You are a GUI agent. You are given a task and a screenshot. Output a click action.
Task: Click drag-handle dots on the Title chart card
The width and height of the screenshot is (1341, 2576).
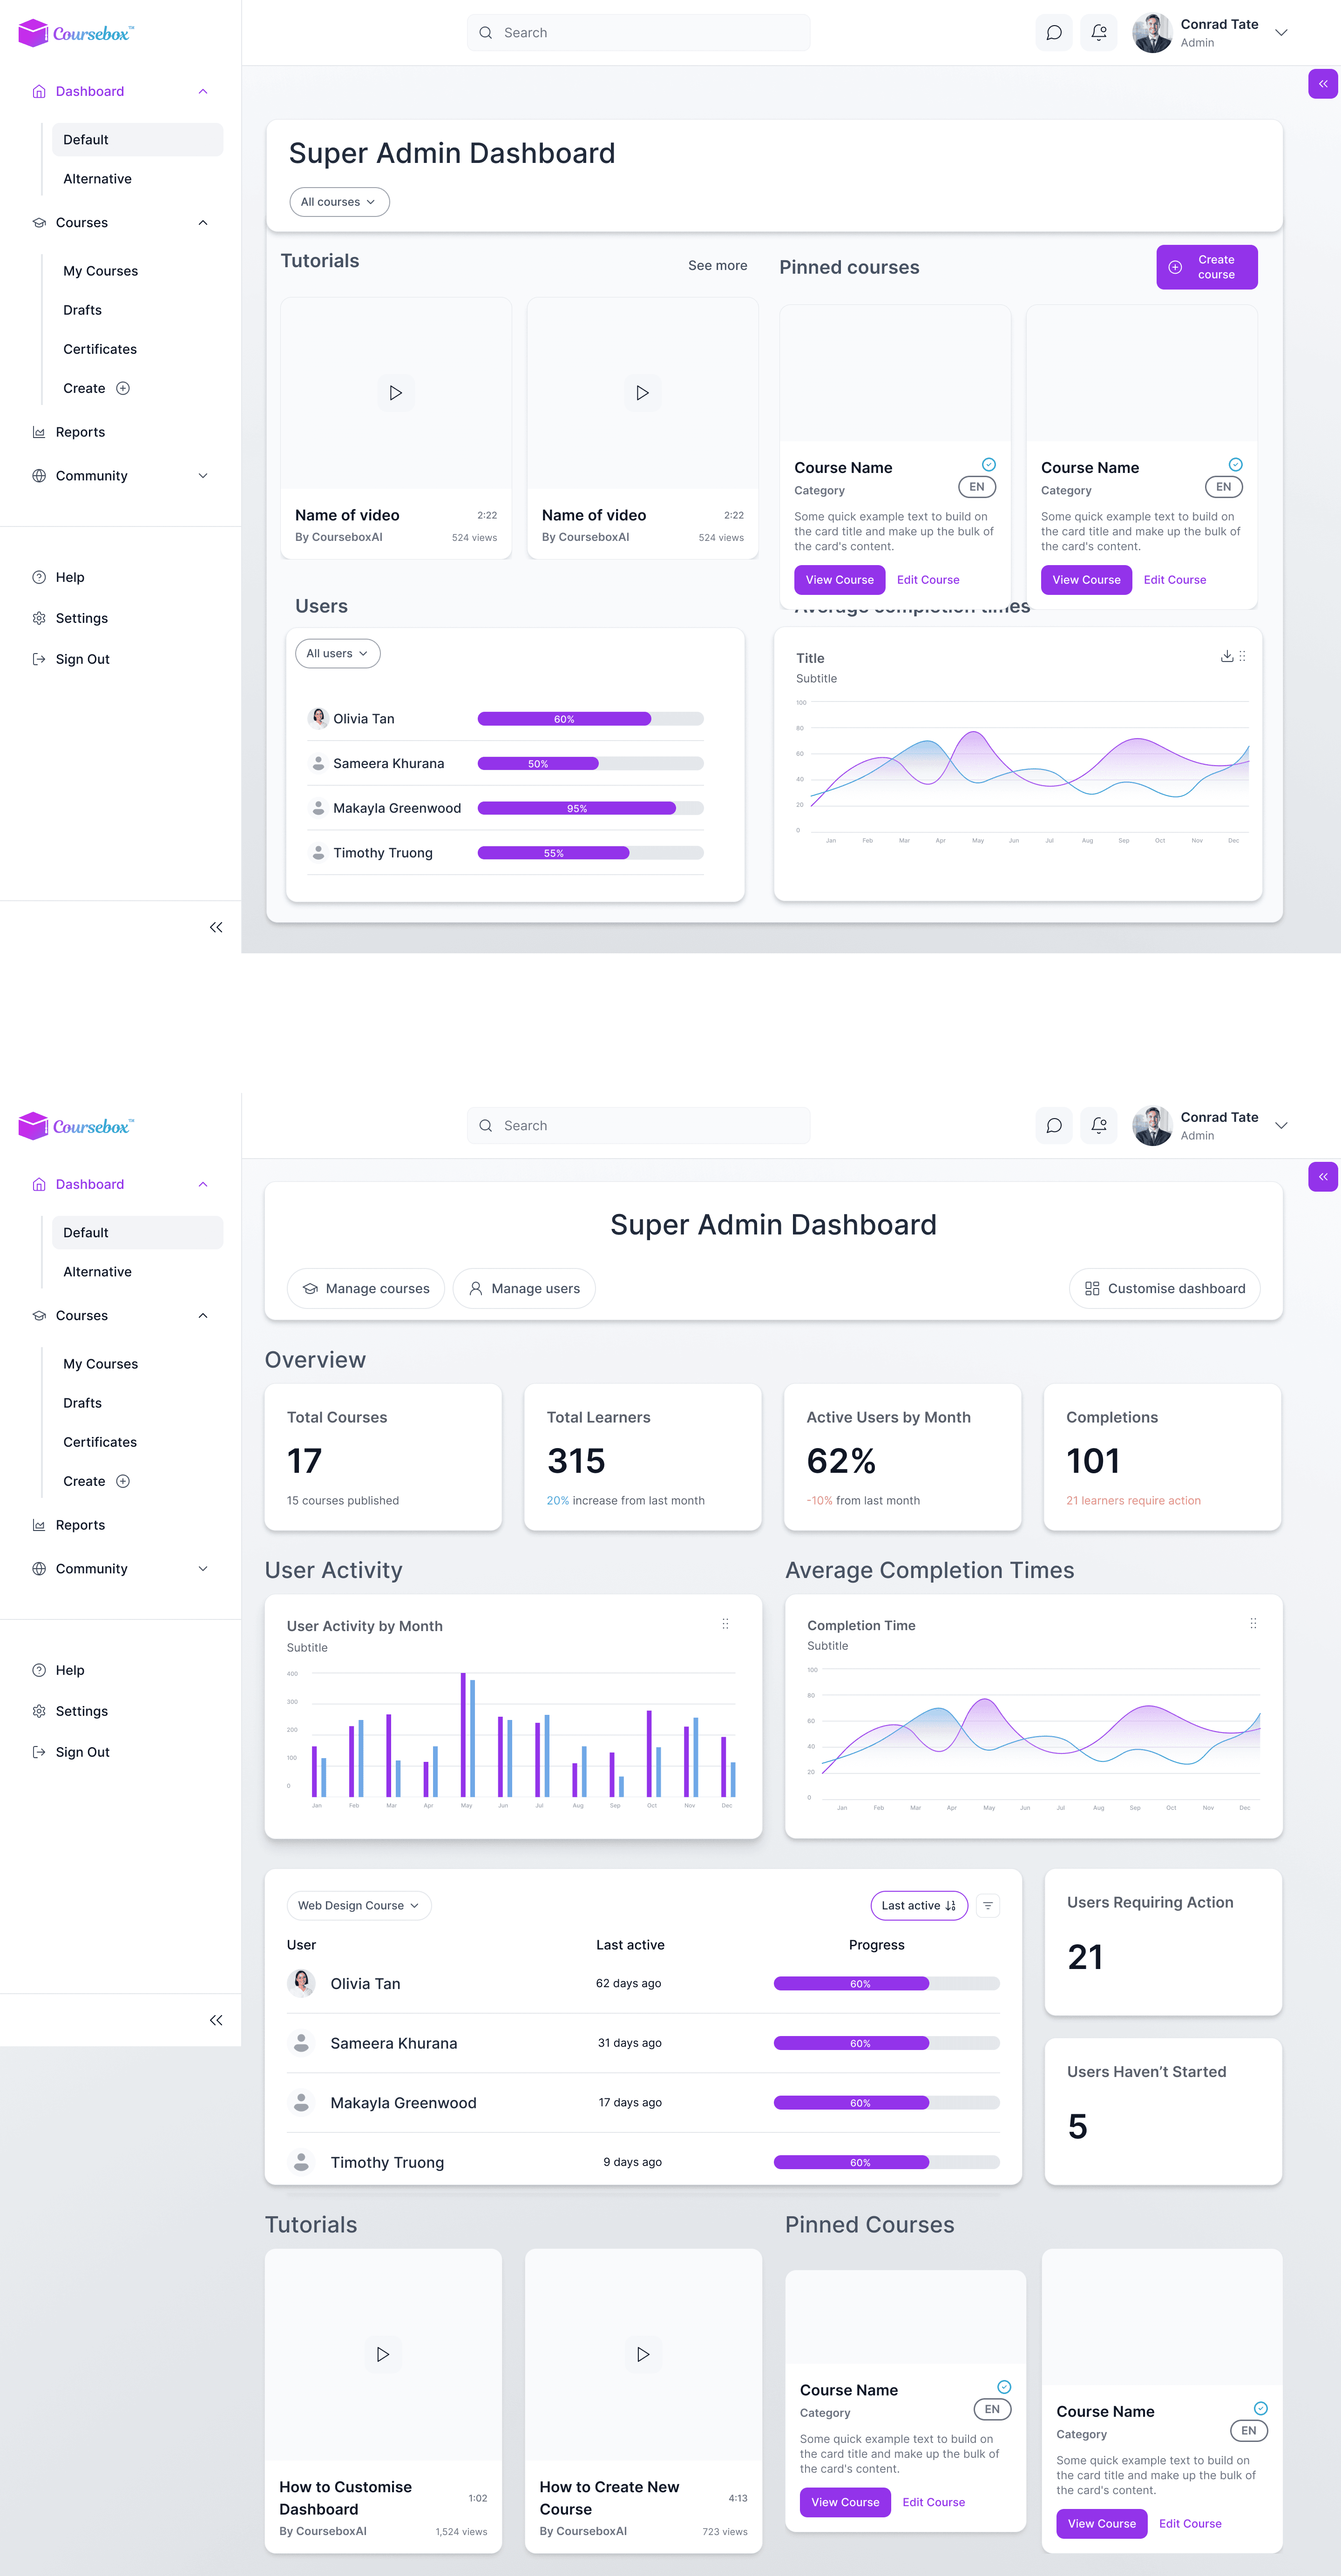(x=1242, y=656)
